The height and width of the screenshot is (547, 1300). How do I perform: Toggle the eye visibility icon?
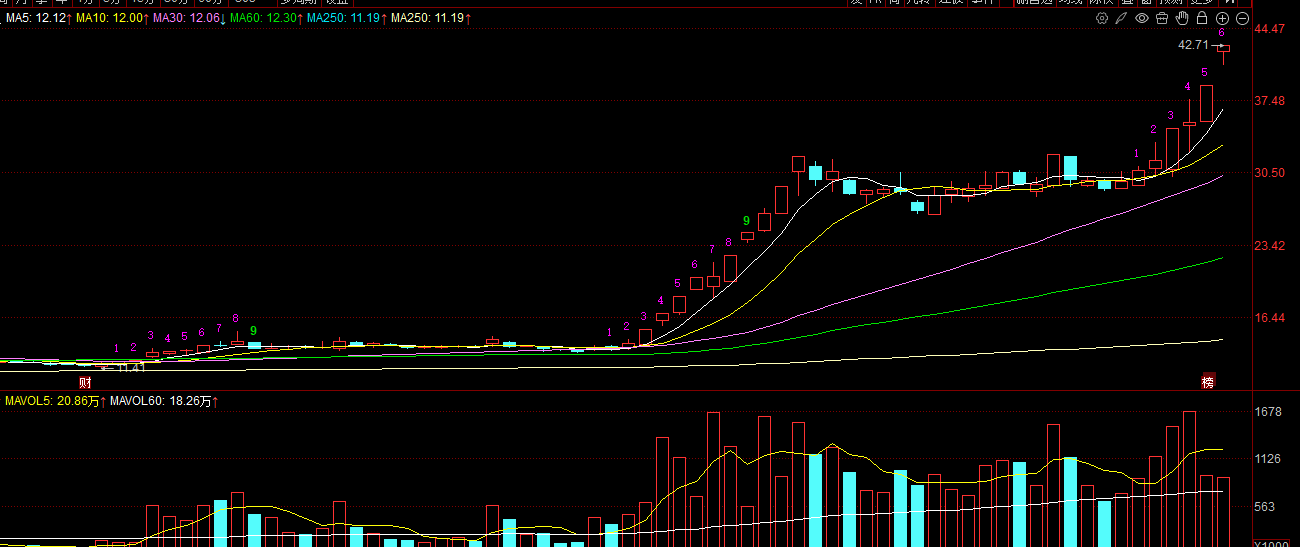pyautogui.click(x=1142, y=18)
